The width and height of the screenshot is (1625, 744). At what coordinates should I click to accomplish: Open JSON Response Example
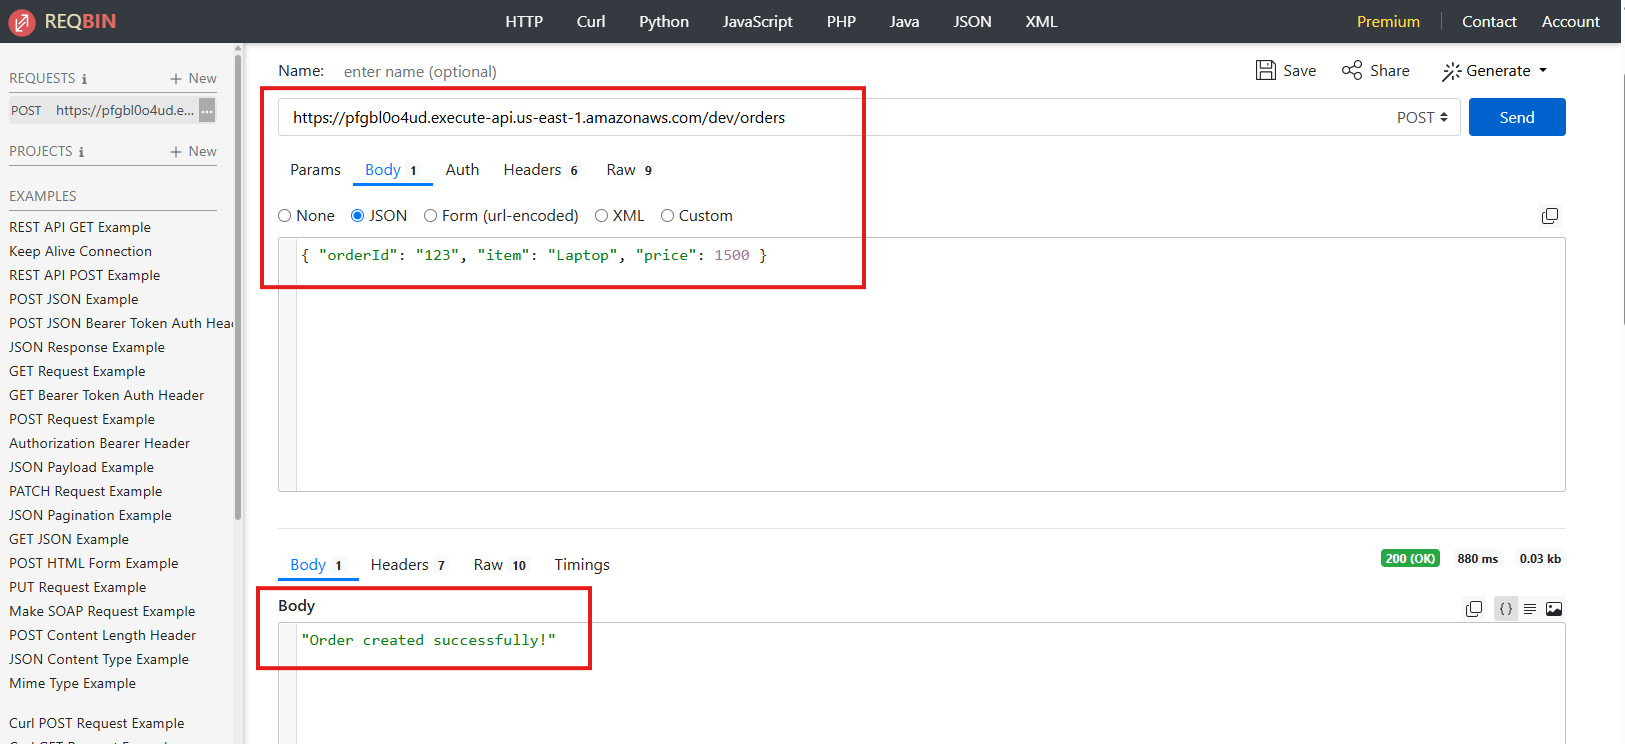coord(87,348)
